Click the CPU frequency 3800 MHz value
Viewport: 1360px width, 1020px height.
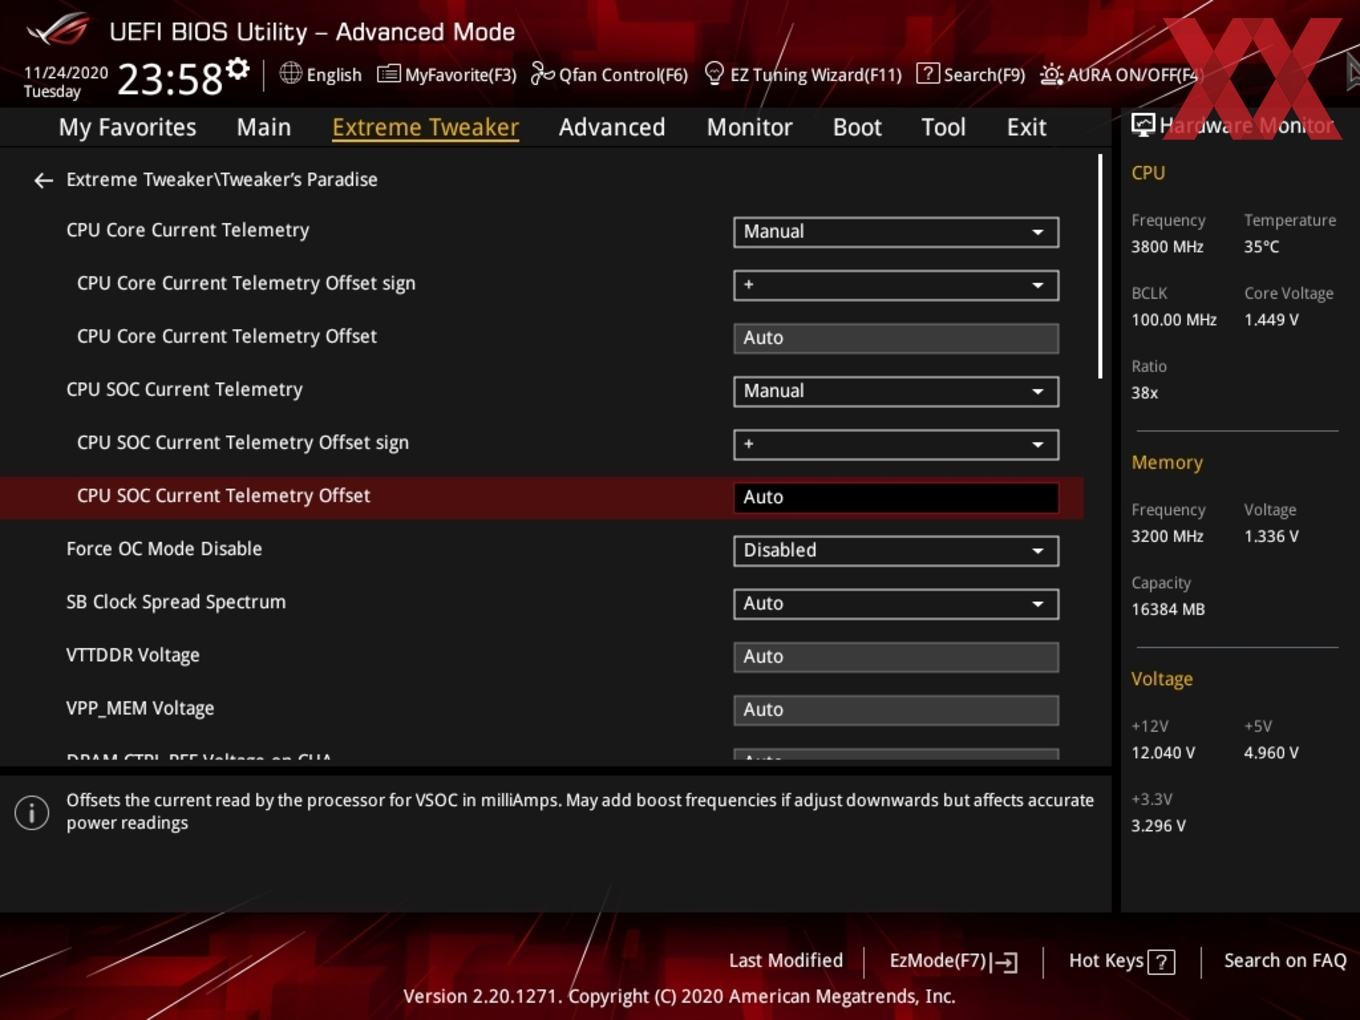1167,247
